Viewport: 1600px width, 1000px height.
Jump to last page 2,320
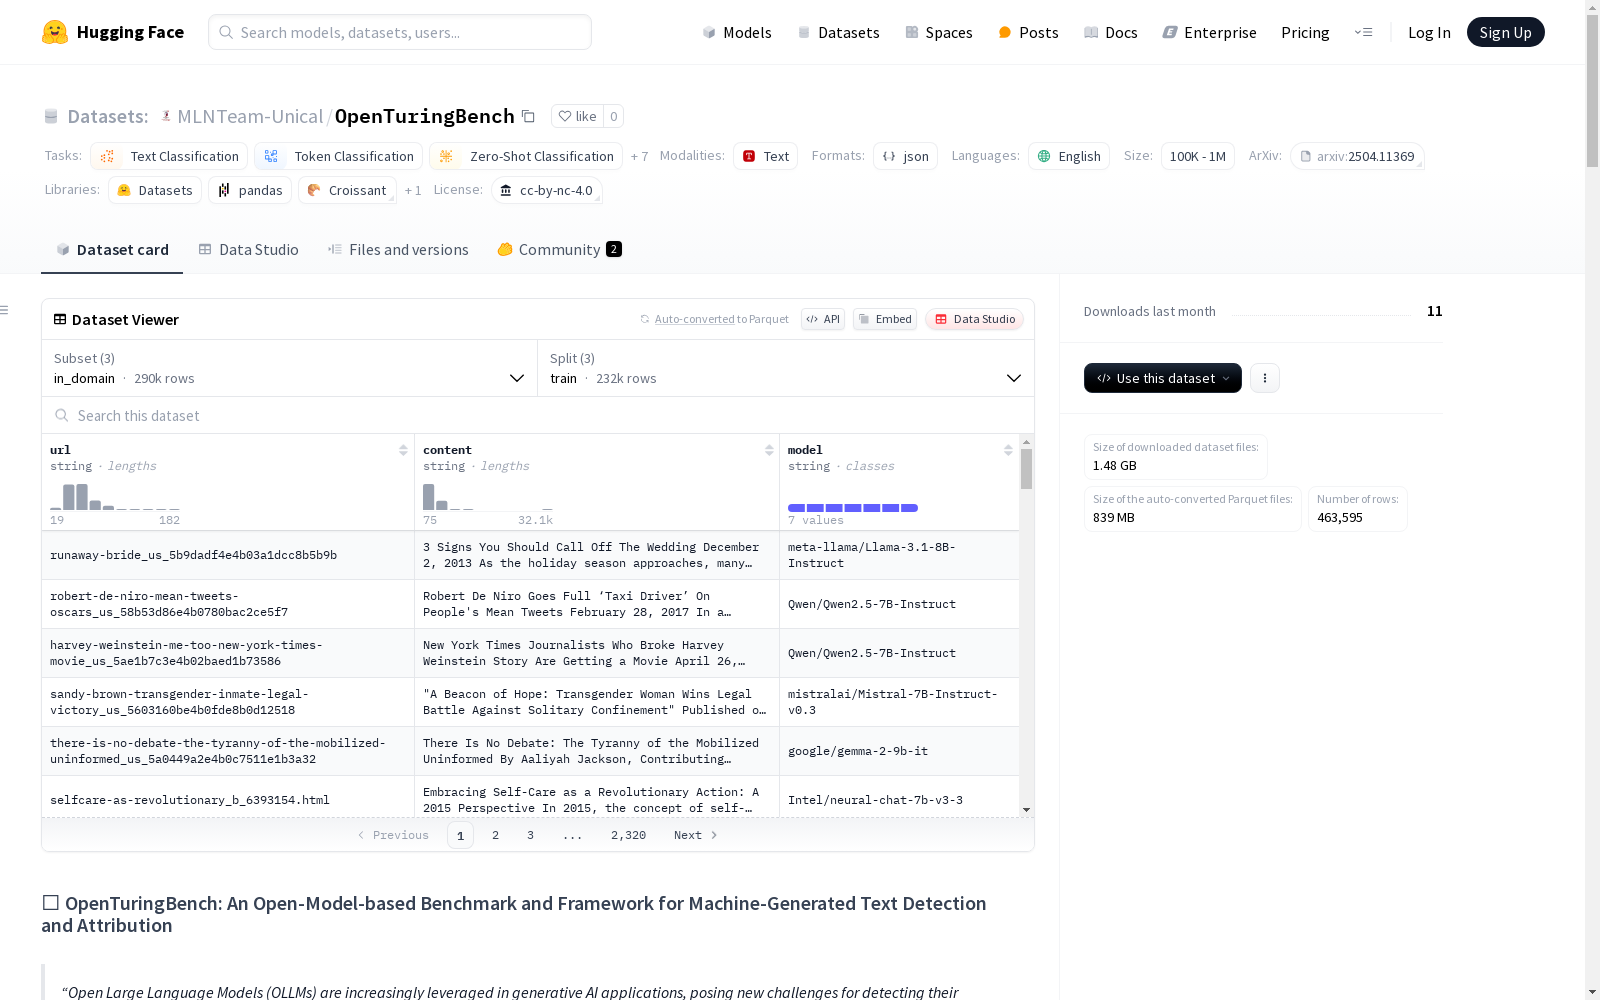(628, 835)
